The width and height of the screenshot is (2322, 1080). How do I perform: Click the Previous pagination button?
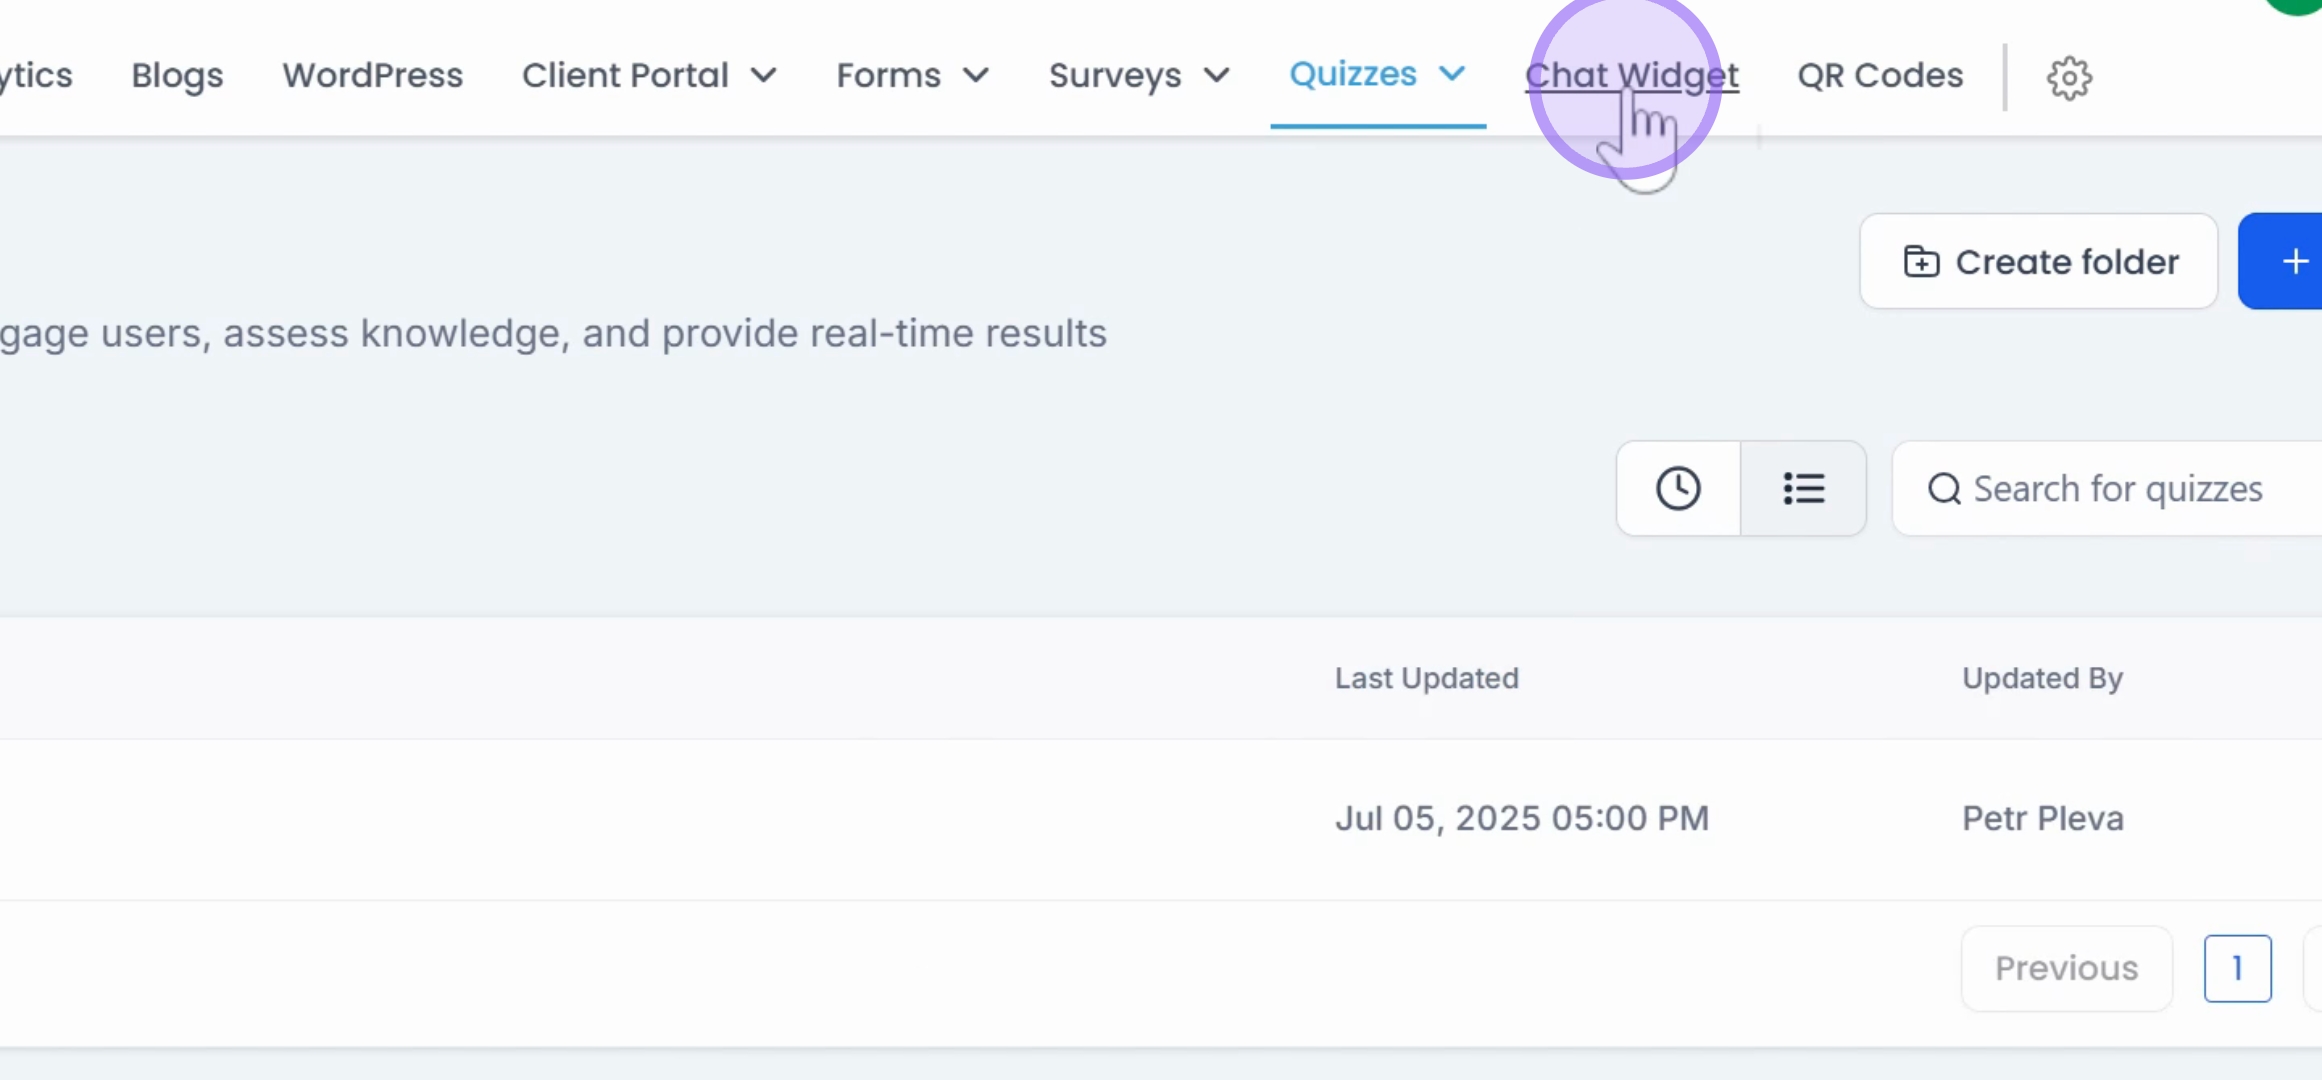2067,968
